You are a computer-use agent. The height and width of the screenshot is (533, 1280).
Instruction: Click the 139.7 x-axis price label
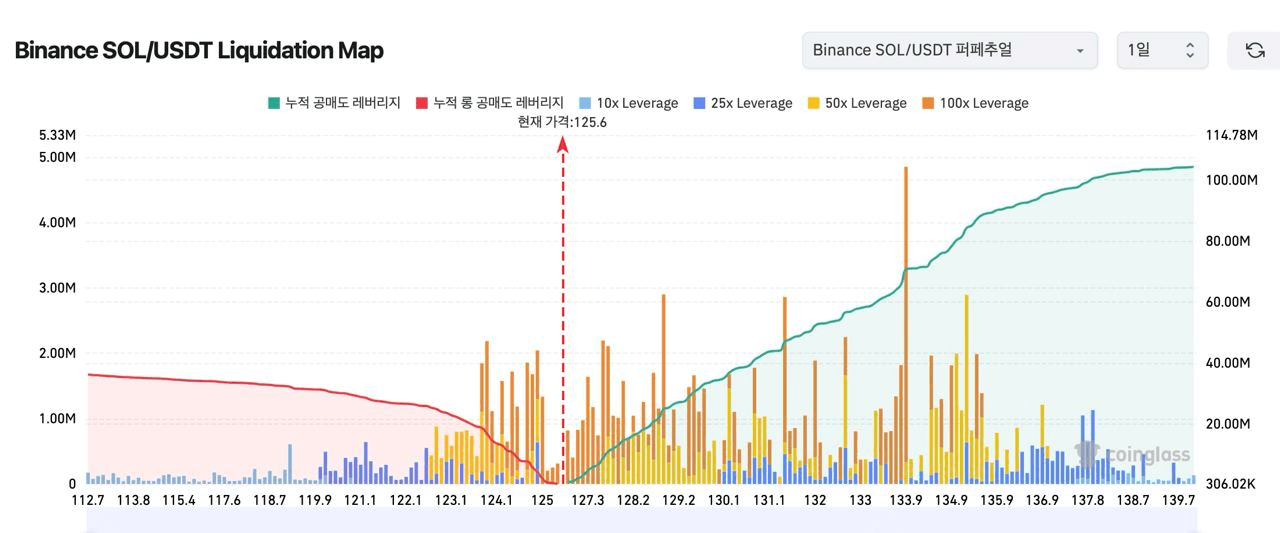tap(1178, 500)
